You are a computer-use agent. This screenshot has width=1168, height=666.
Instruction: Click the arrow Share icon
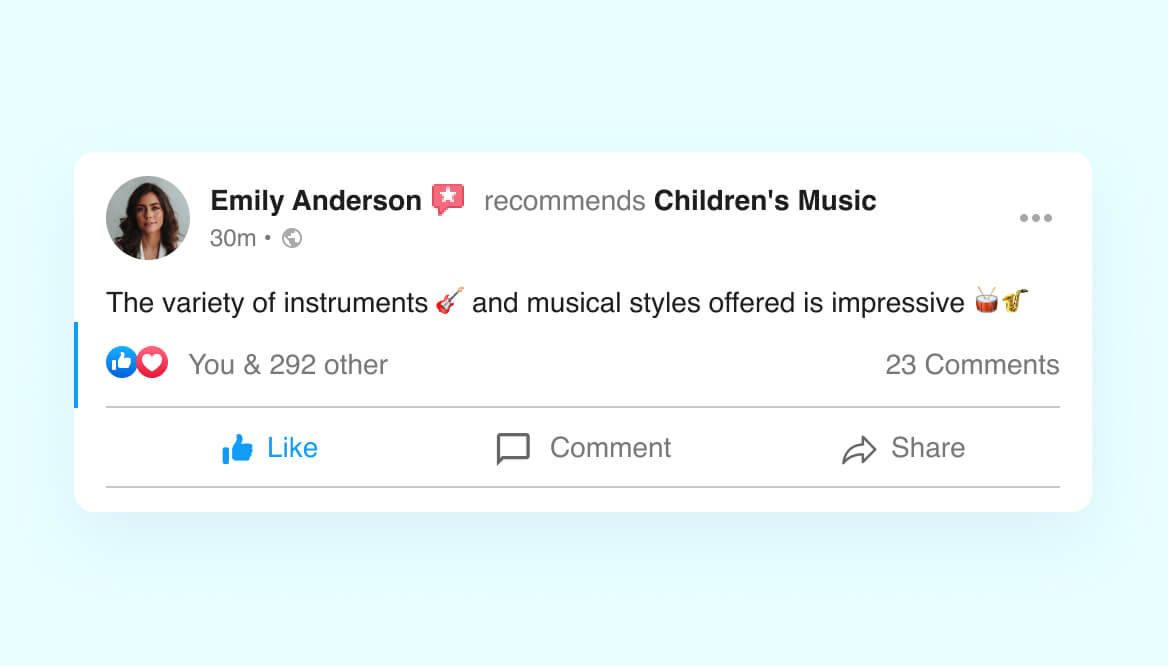point(858,450)
